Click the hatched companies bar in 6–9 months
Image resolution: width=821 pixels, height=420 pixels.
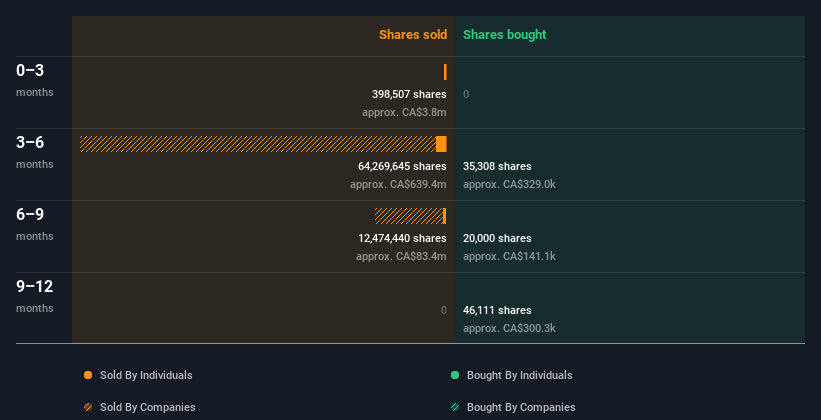pos(409,216)
